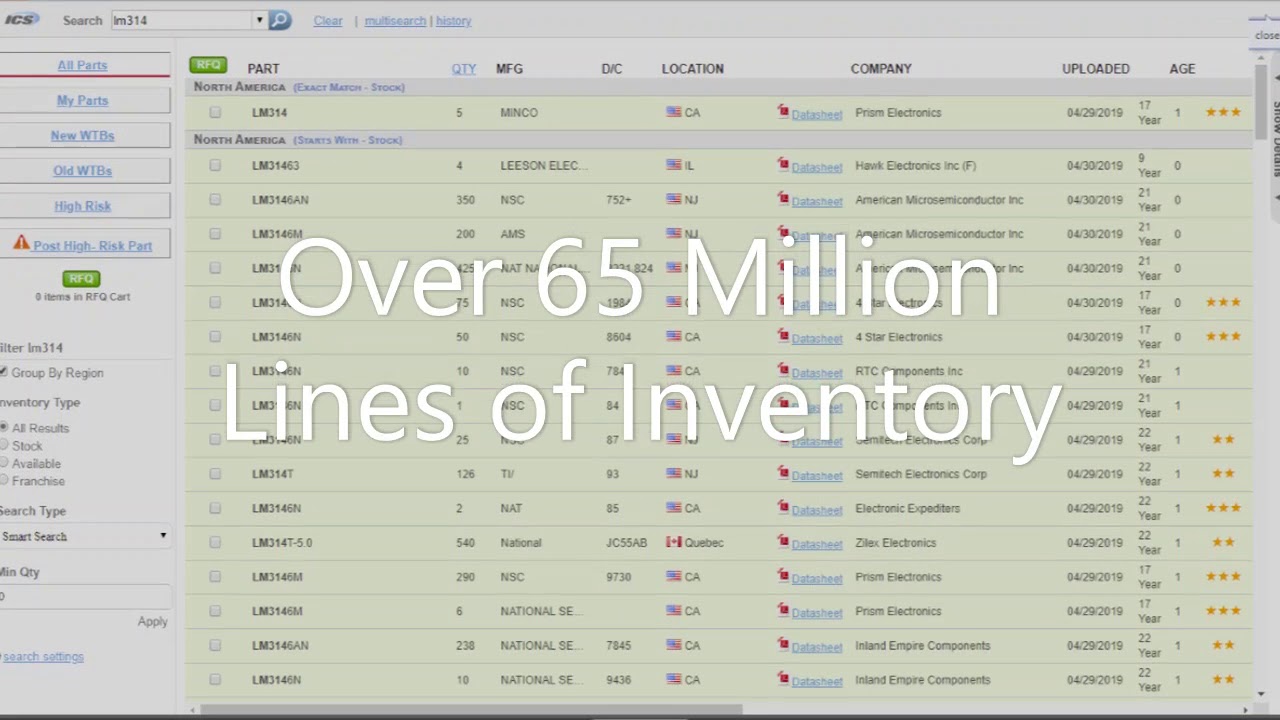Switch to My Parts tab
The width and height of the screenshot is (1280, 720).
(83, 100)
